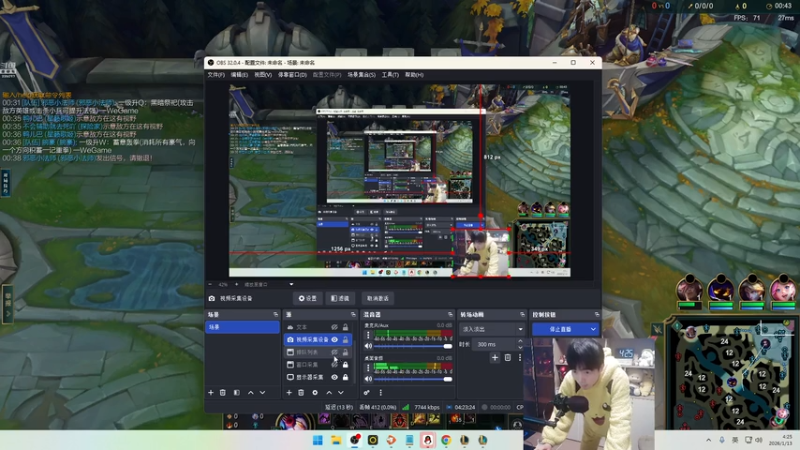Screen dimensions: 800x450
Task: Open the preview scaling mode dropdown
Action: click(268, 284)
